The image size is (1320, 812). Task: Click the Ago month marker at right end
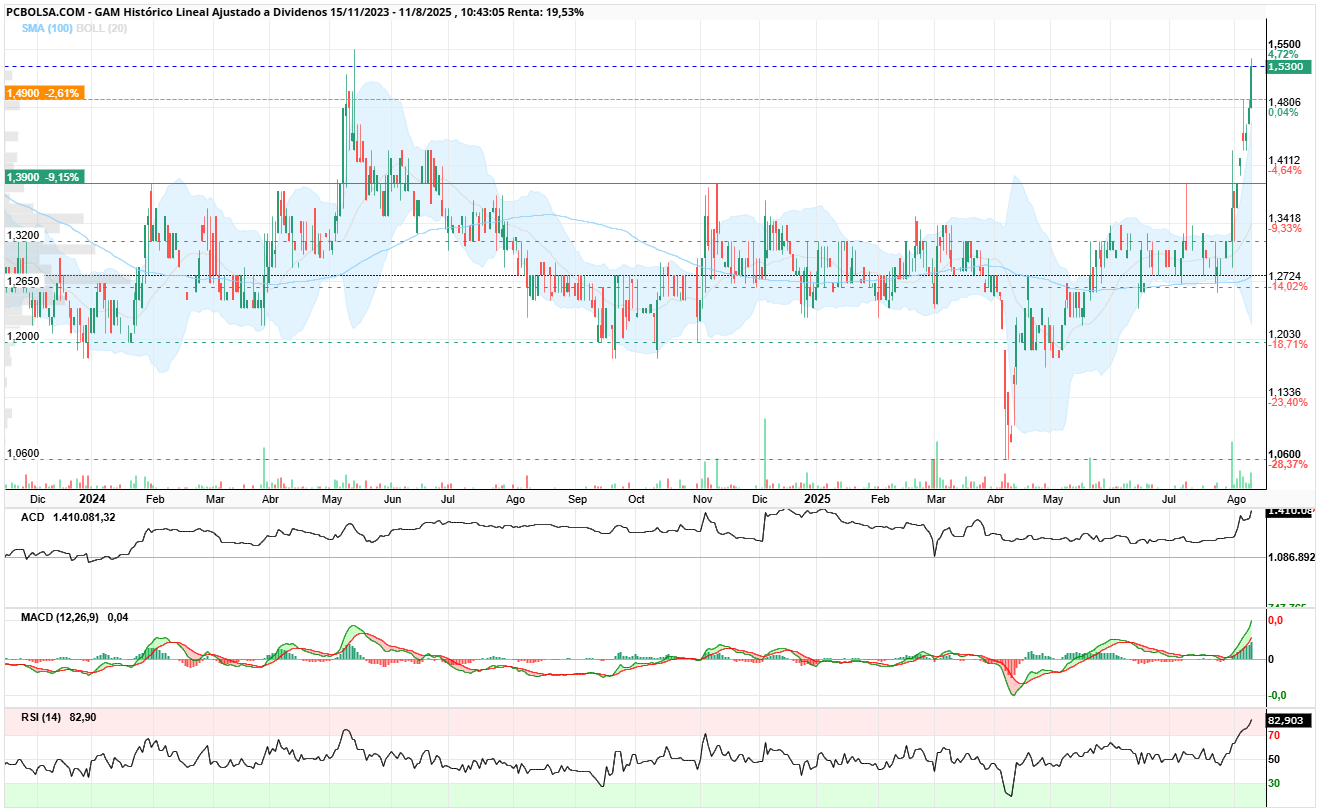(x=1236, y=498)
